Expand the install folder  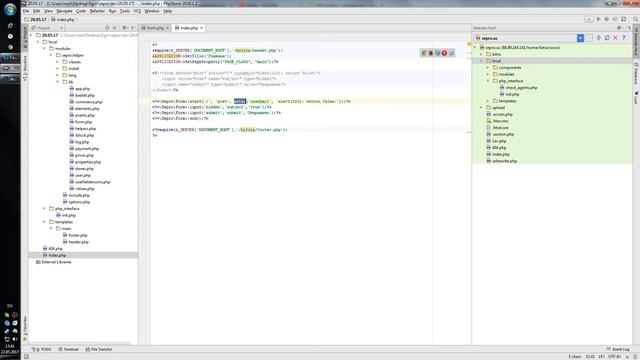click(x=58, y=69)
